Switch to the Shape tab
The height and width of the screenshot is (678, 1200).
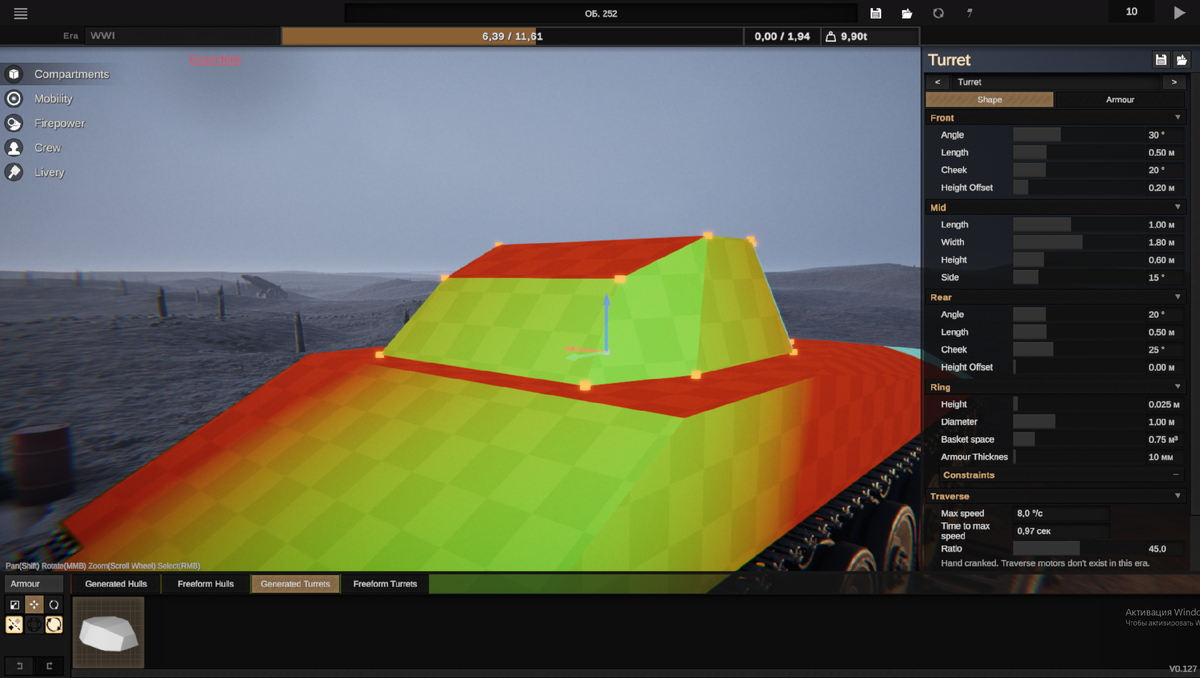pos(990,100)
